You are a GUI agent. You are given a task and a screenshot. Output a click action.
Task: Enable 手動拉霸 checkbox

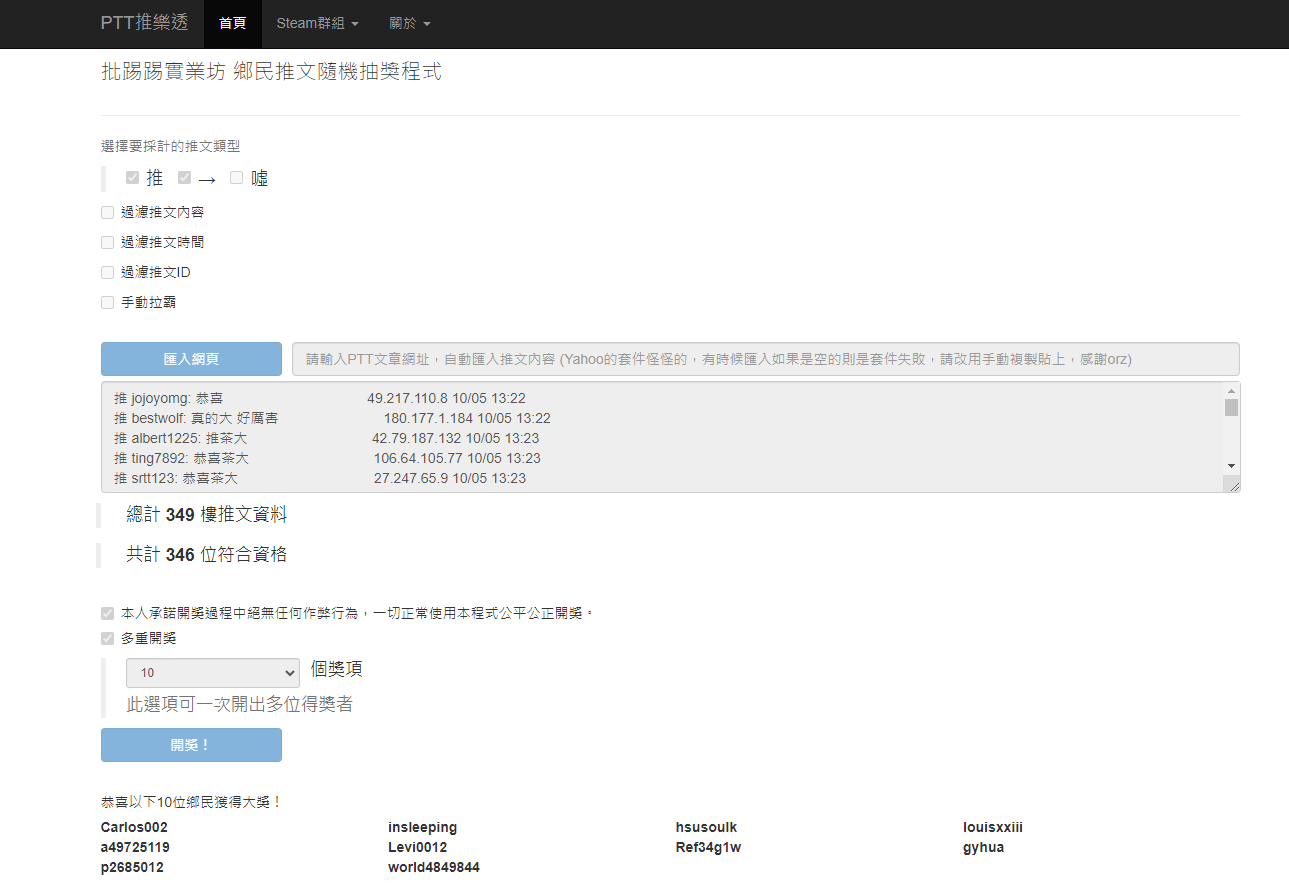click(x=107, y=302)
